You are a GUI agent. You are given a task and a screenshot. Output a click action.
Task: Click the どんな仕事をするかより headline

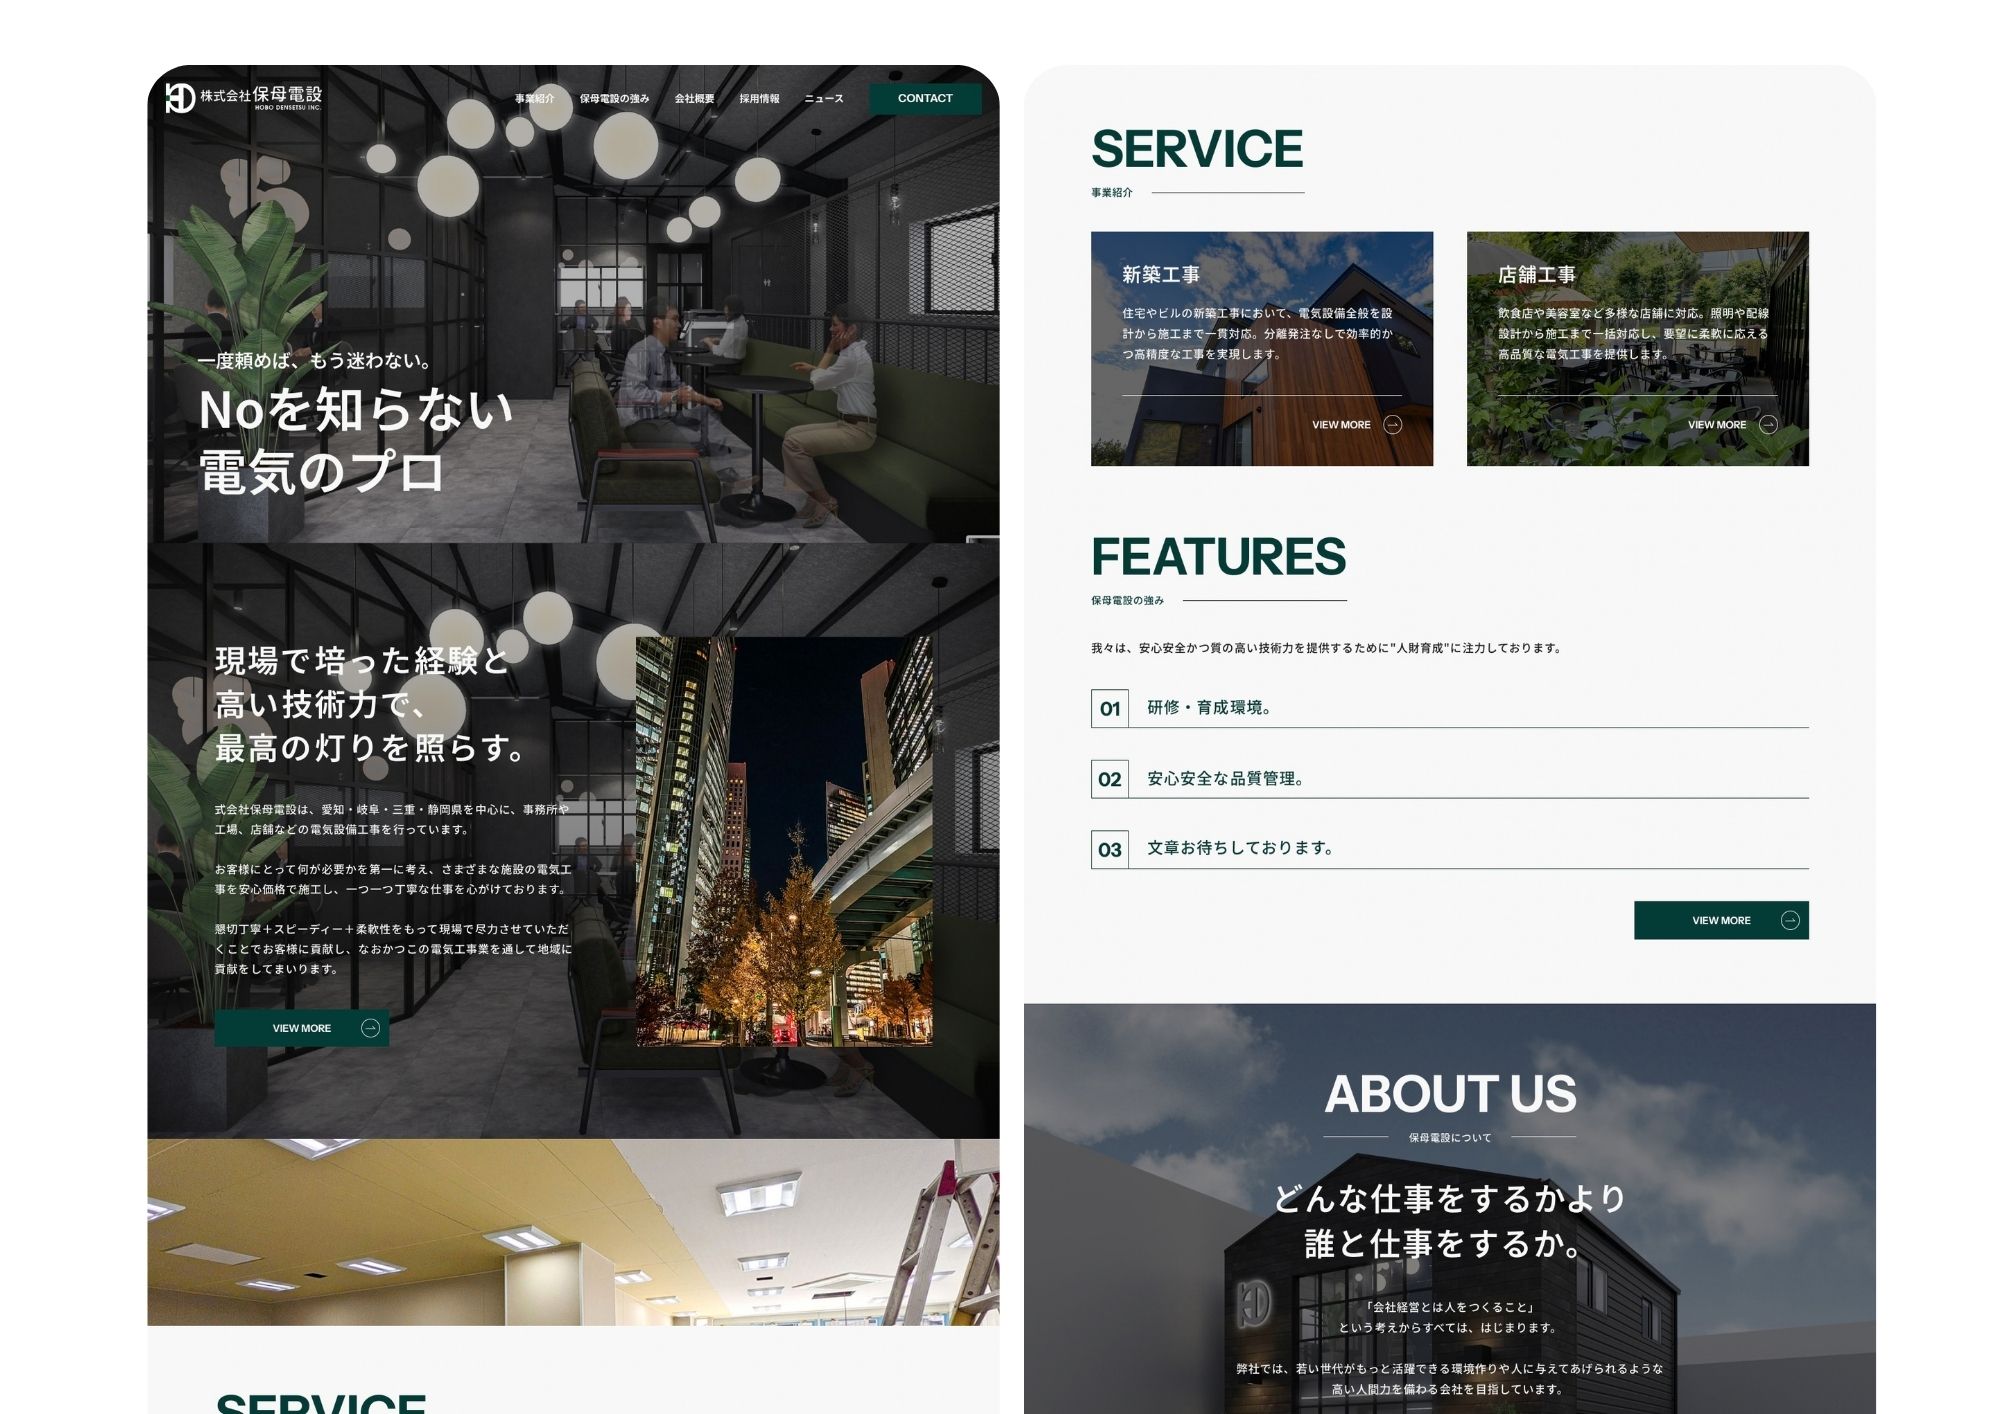coord(1450,1198)
